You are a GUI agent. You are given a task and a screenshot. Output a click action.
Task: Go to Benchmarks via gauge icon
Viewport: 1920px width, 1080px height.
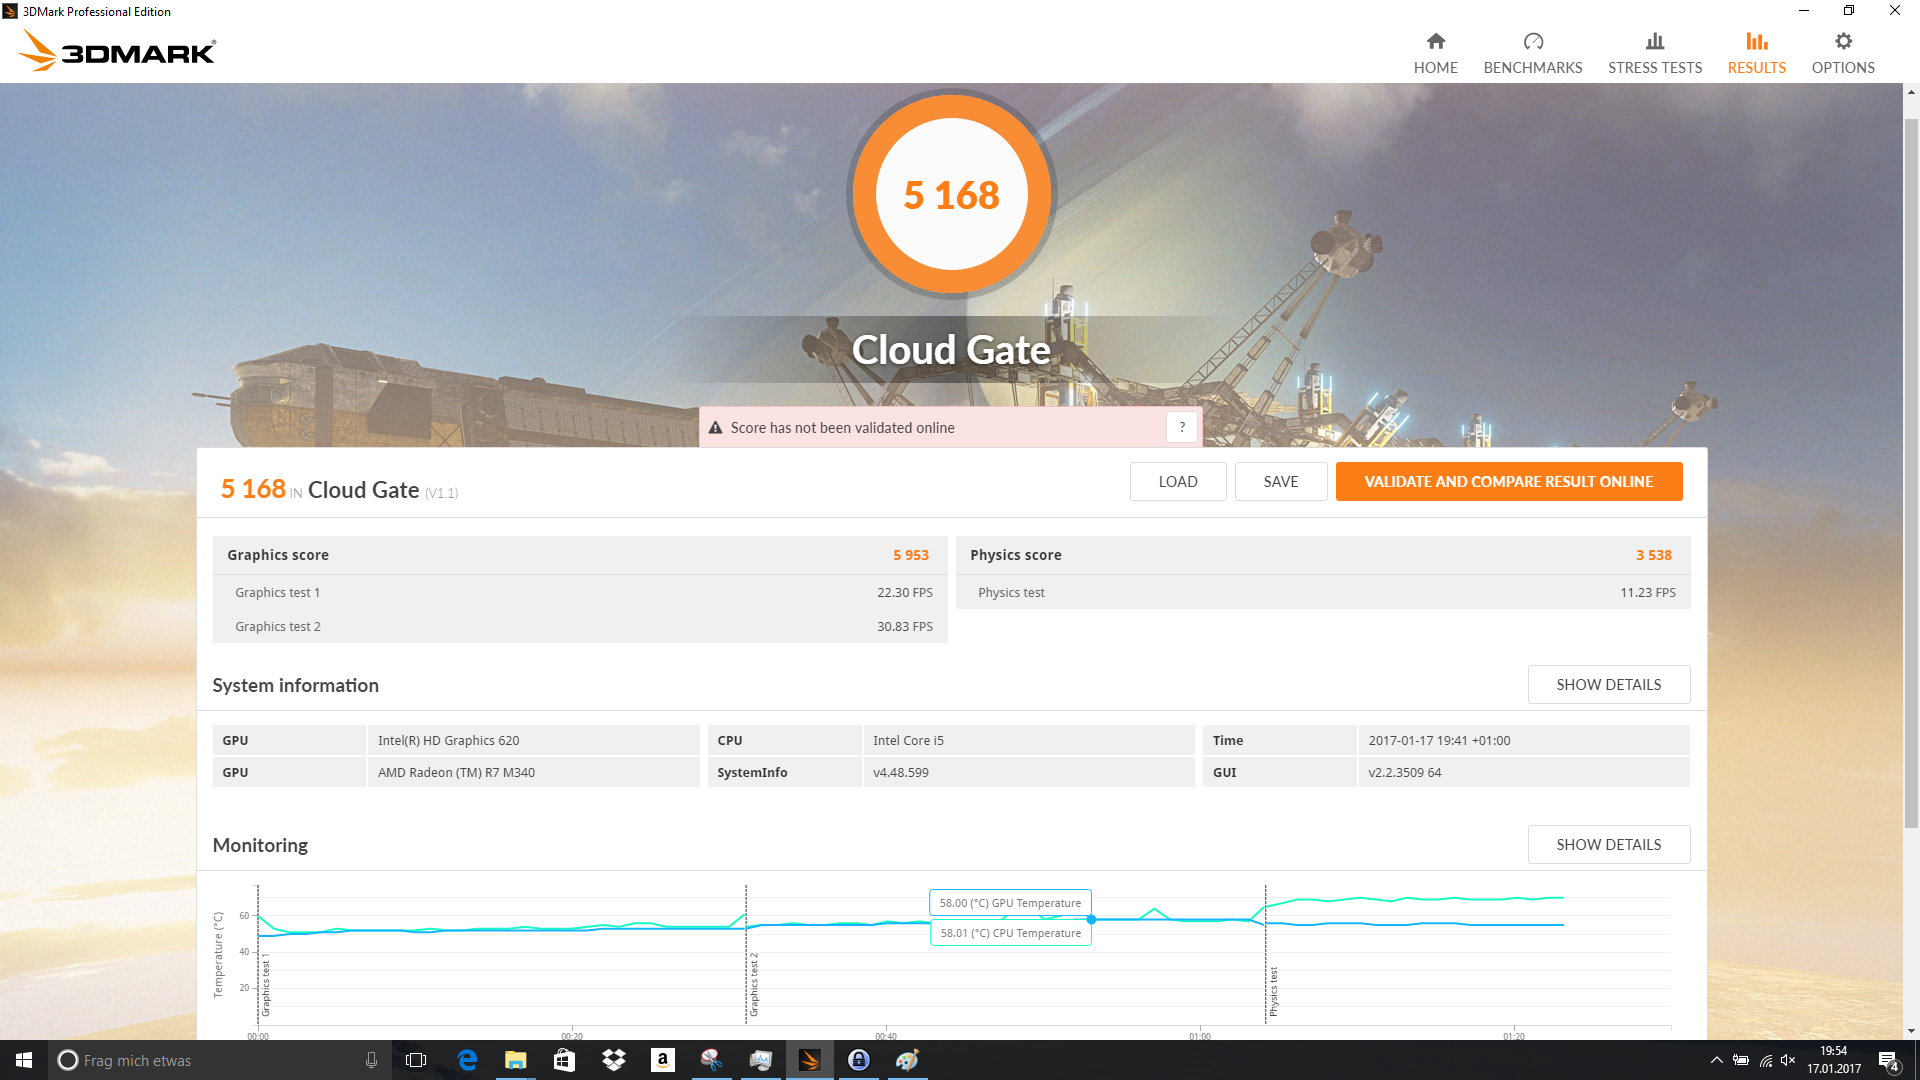[1532, 42]
